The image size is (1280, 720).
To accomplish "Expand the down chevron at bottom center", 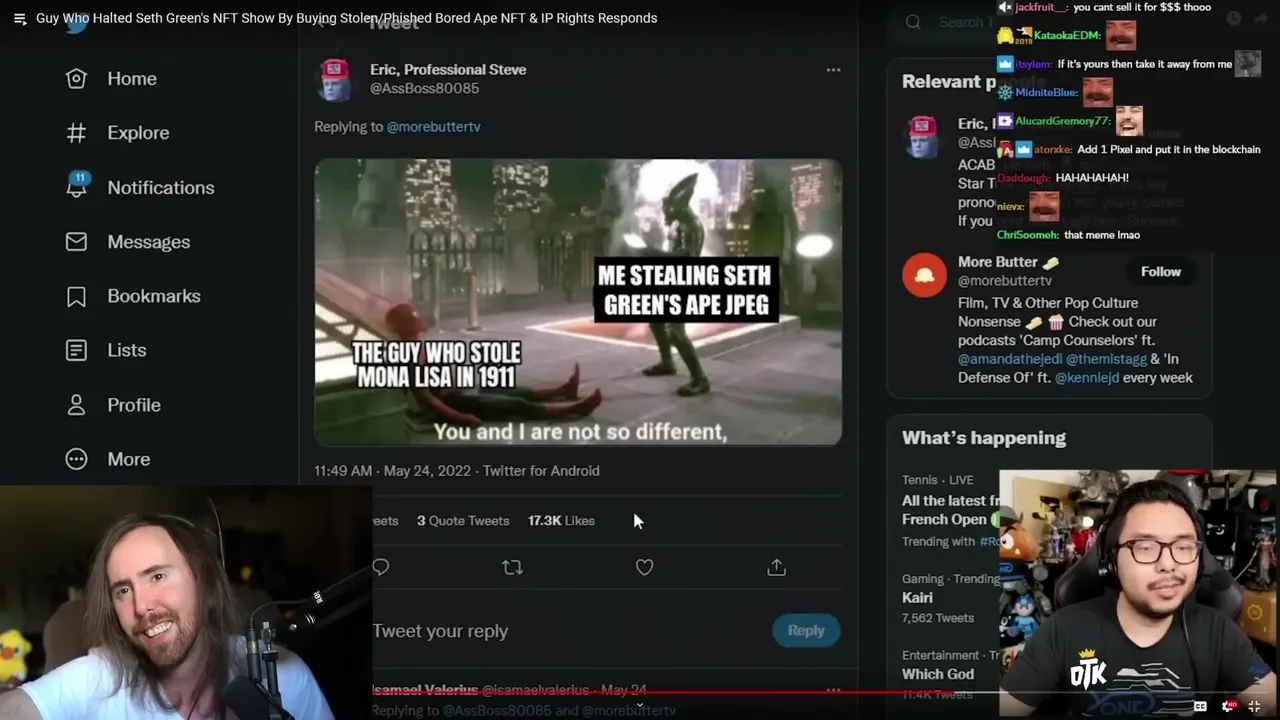I will tap(640, 704).
